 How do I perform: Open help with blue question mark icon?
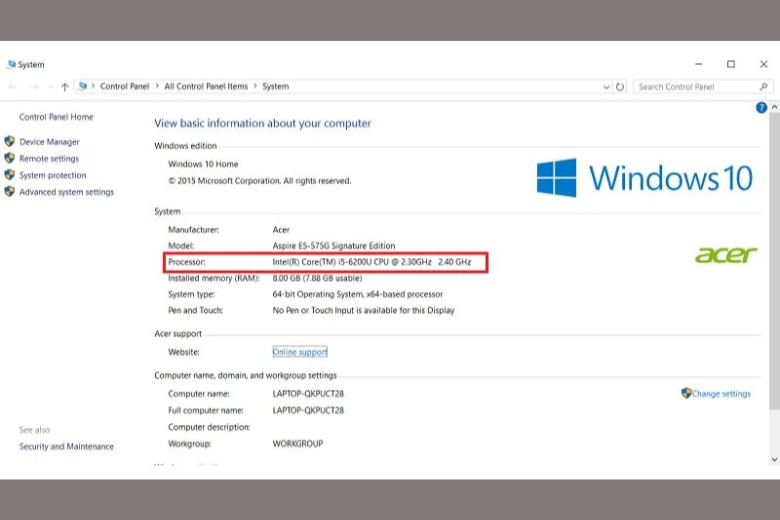[761, 107]
